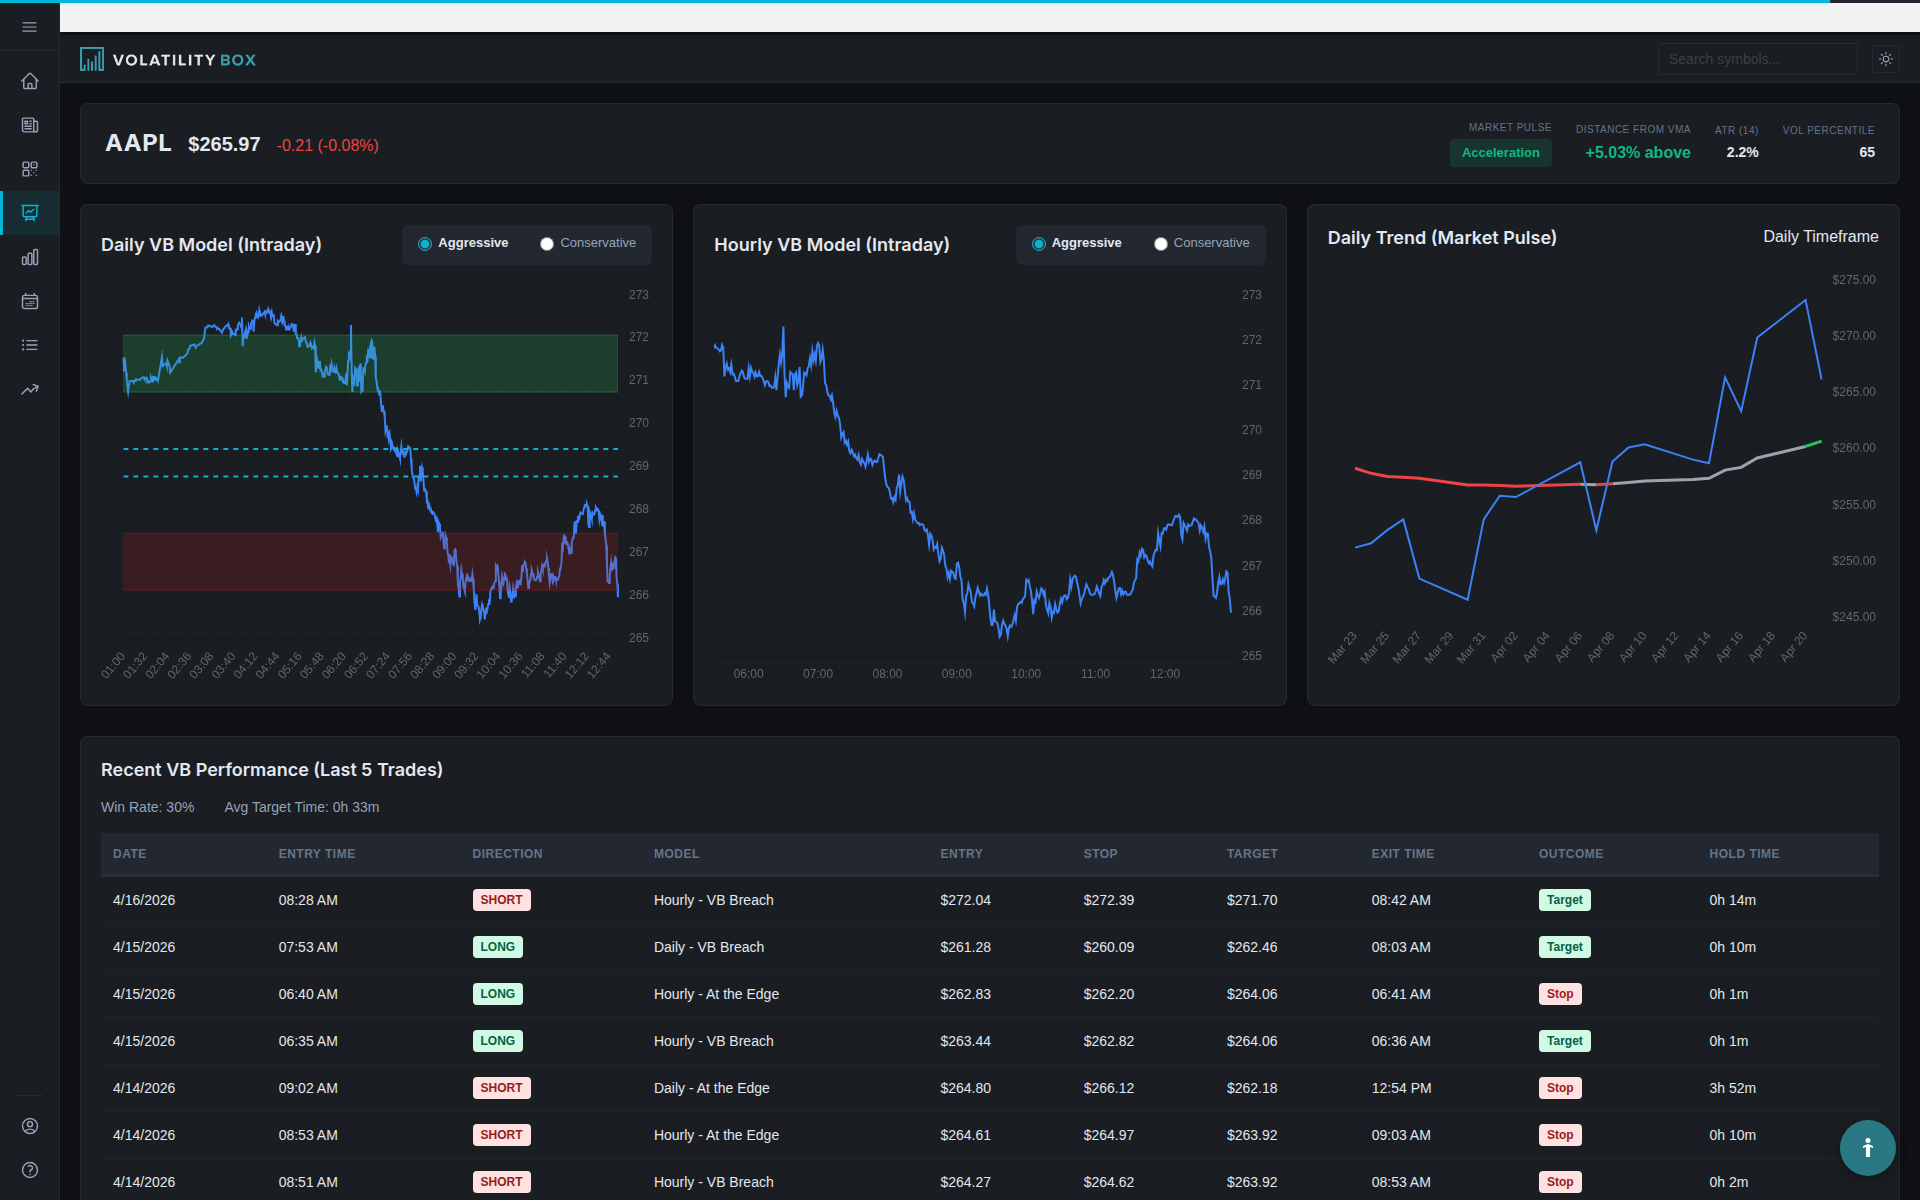Click the $265.97 price value
Viewport: 1920px width, 1200px height.
click(224, 144)
